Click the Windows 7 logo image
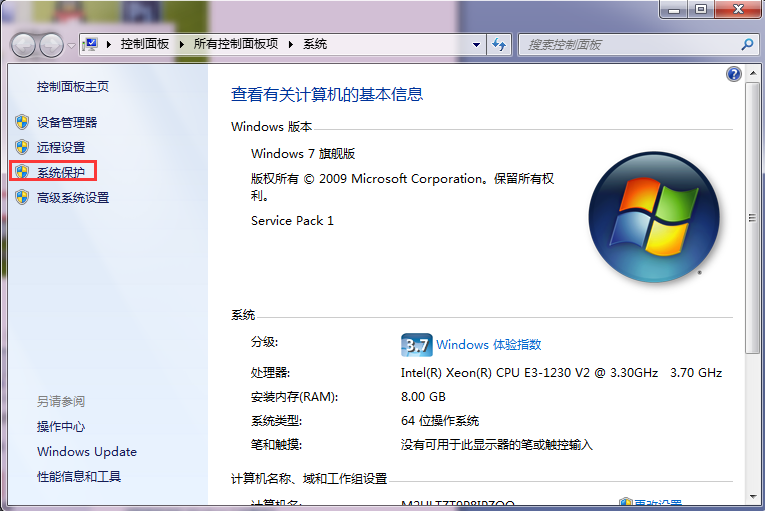765x511 pixels. click(654, 217)
